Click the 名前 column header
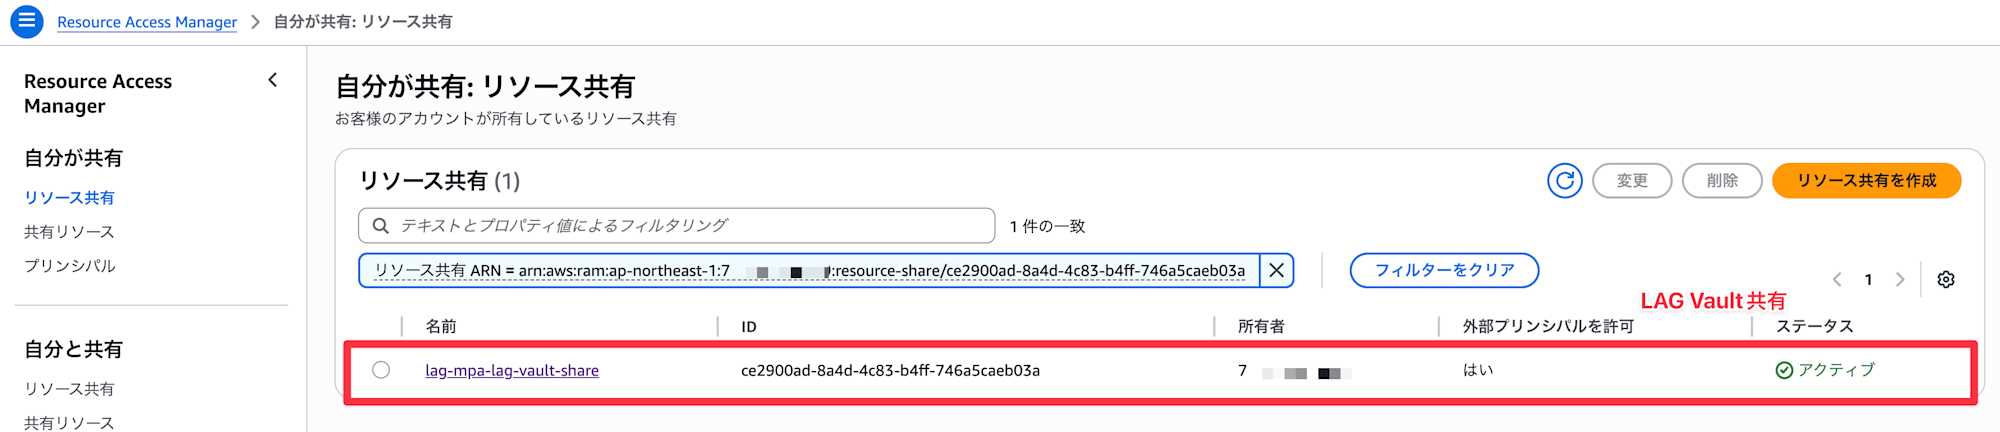The width and height of the screenshot is (2000, 432). tap(441, 327)
